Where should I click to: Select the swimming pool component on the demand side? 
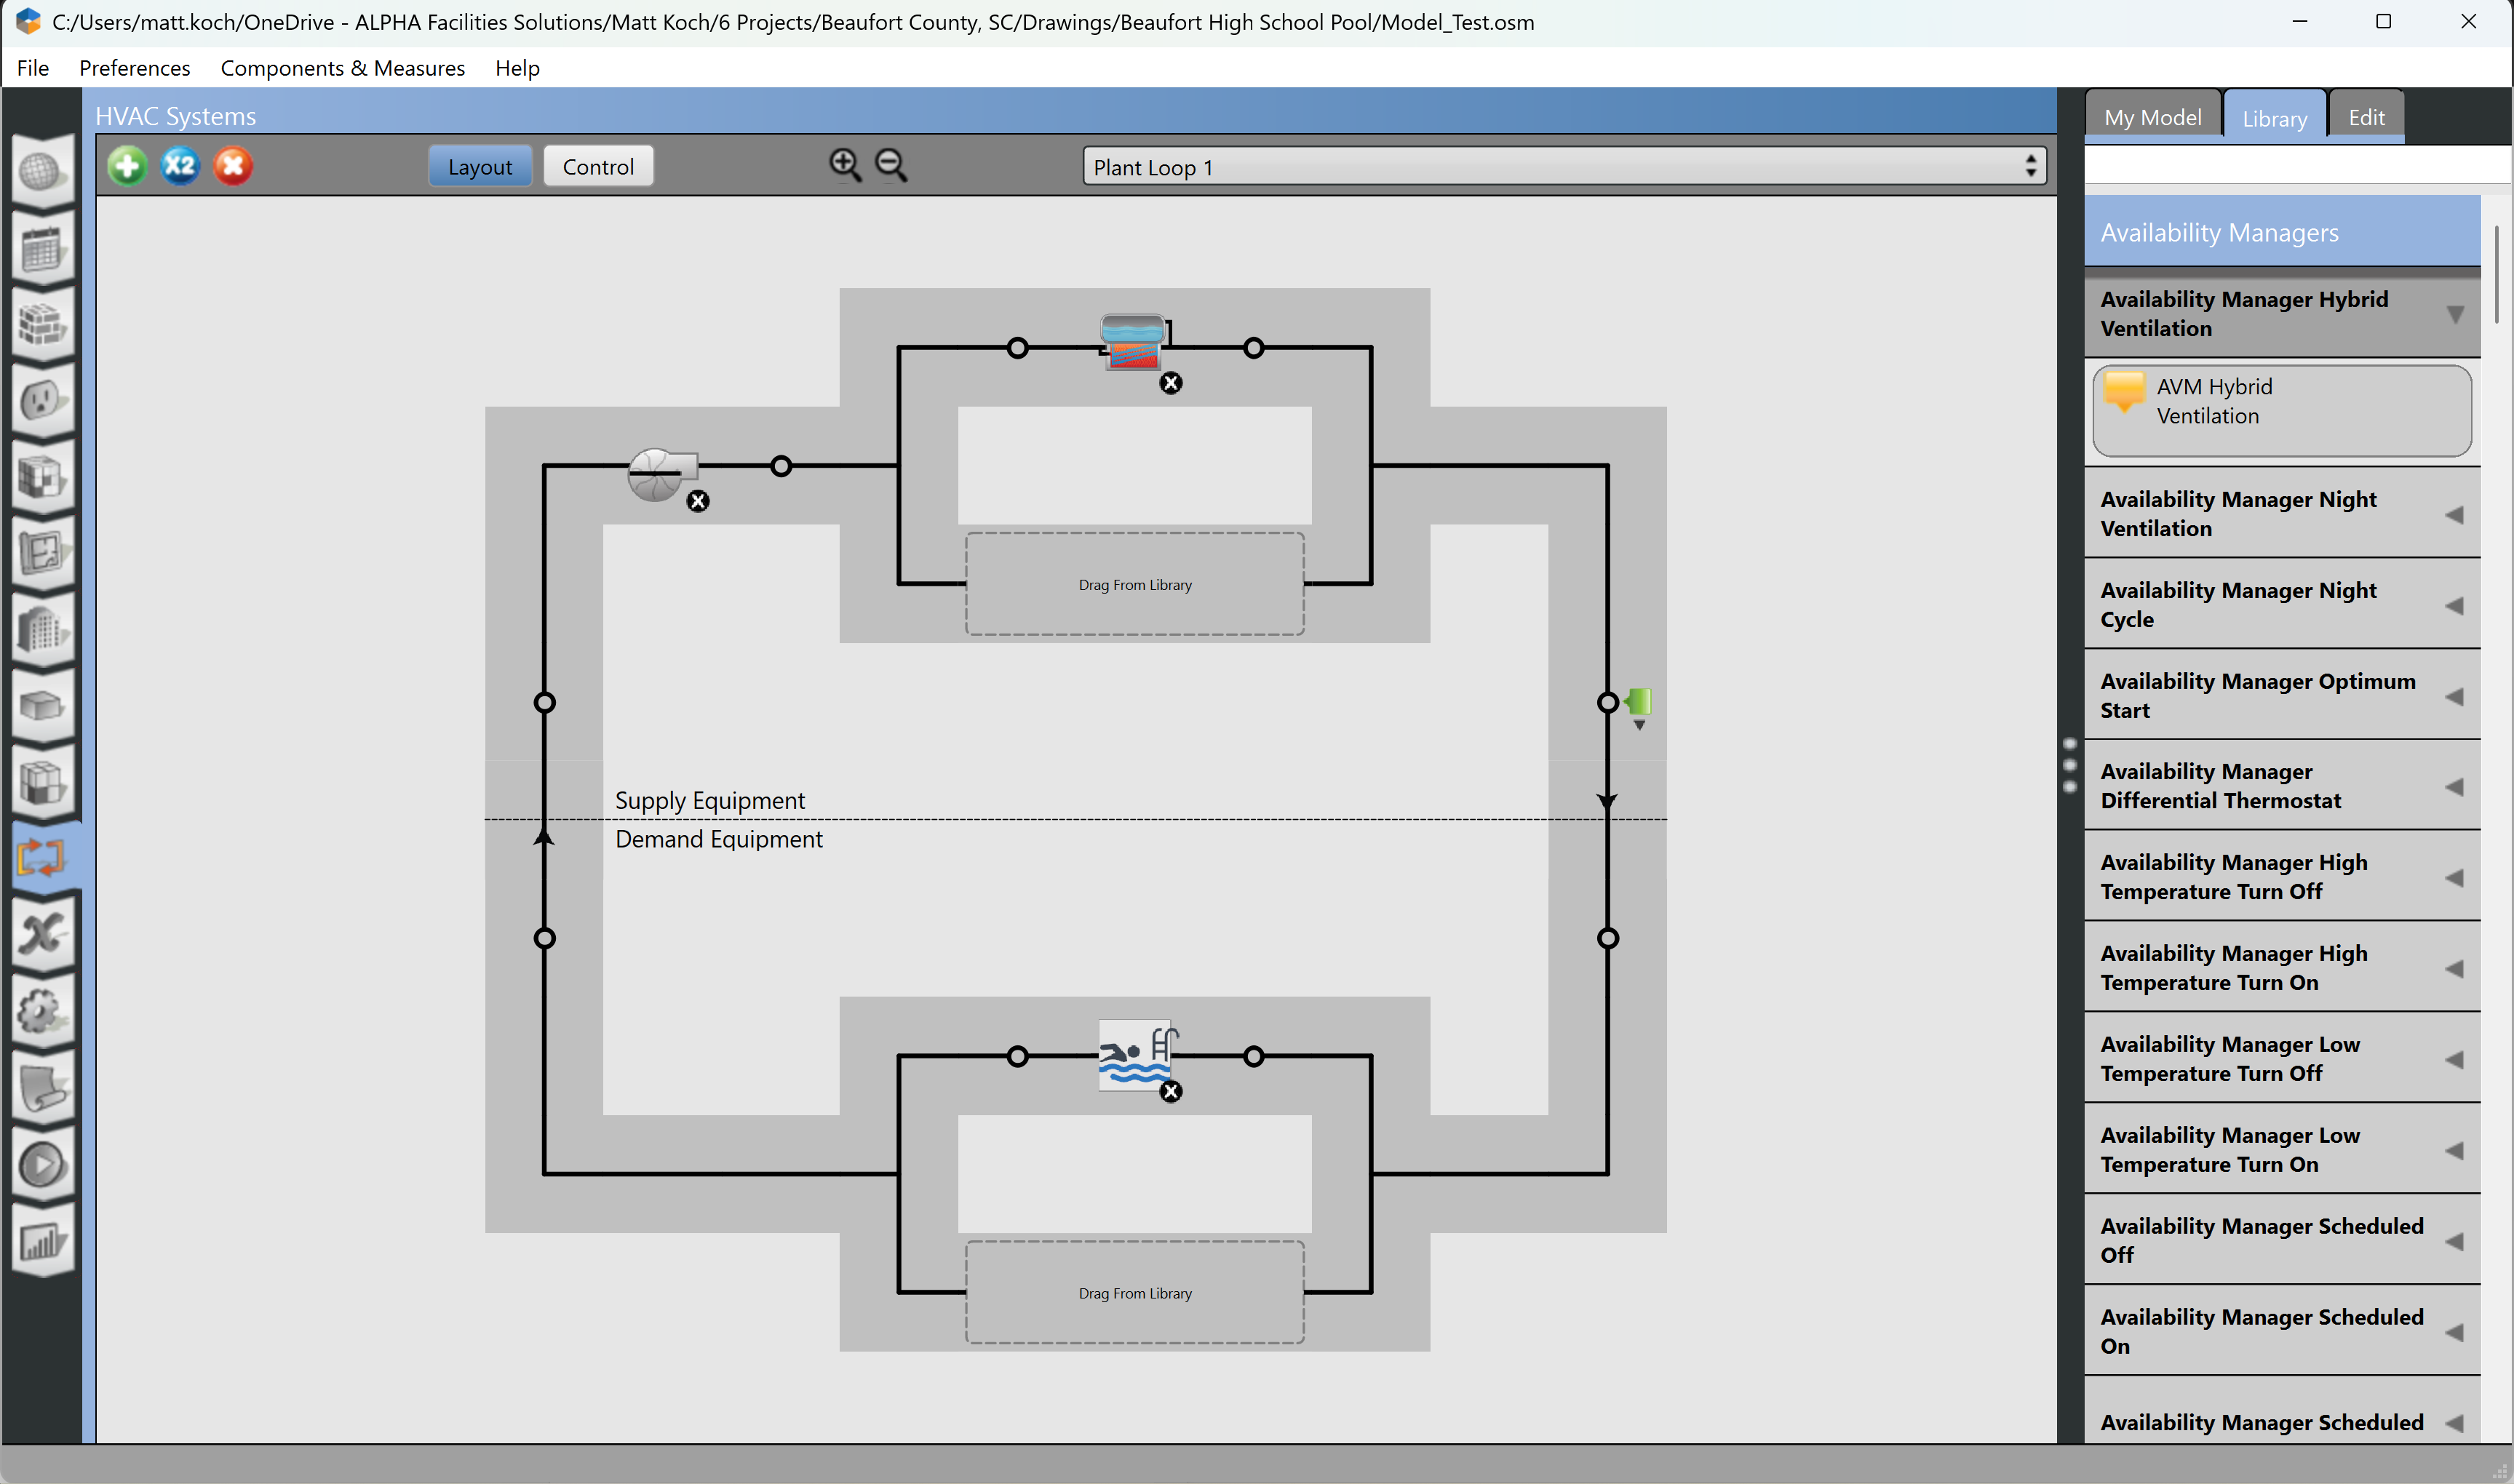pyautogui.click(x=1135, y=1055)
